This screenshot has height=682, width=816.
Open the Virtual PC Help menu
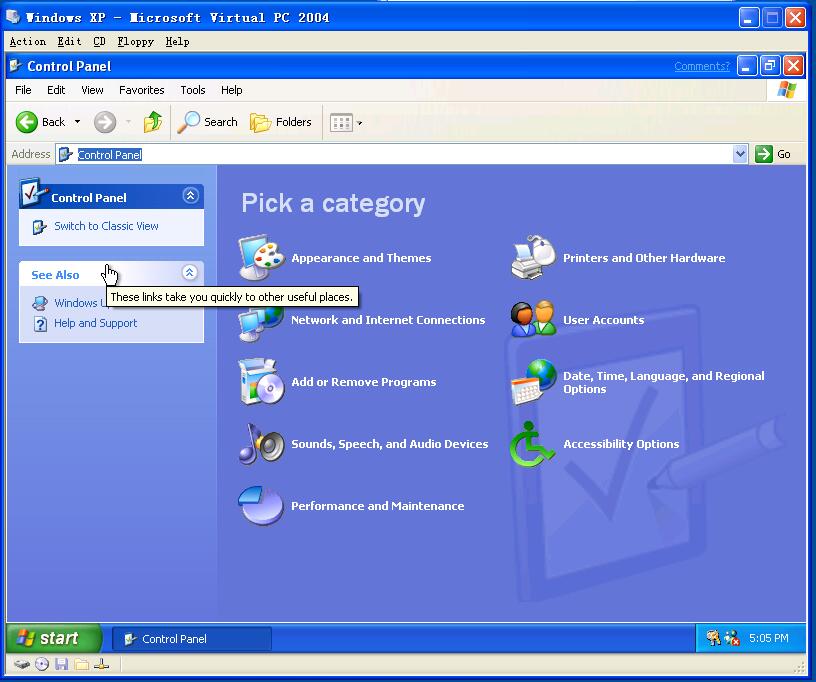[177, 42]
